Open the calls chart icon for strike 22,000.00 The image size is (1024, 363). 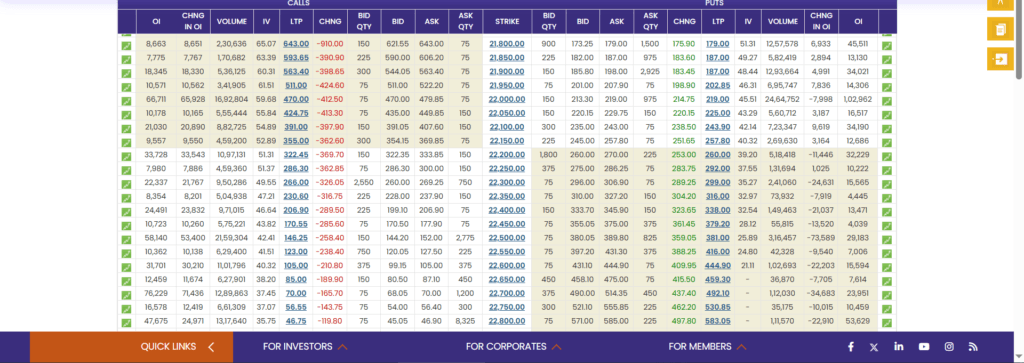point(126,100)
